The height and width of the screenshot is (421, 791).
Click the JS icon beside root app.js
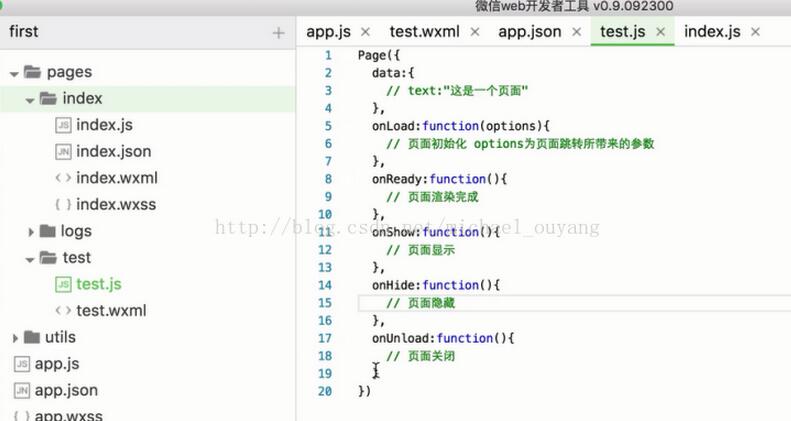point(21,364)
